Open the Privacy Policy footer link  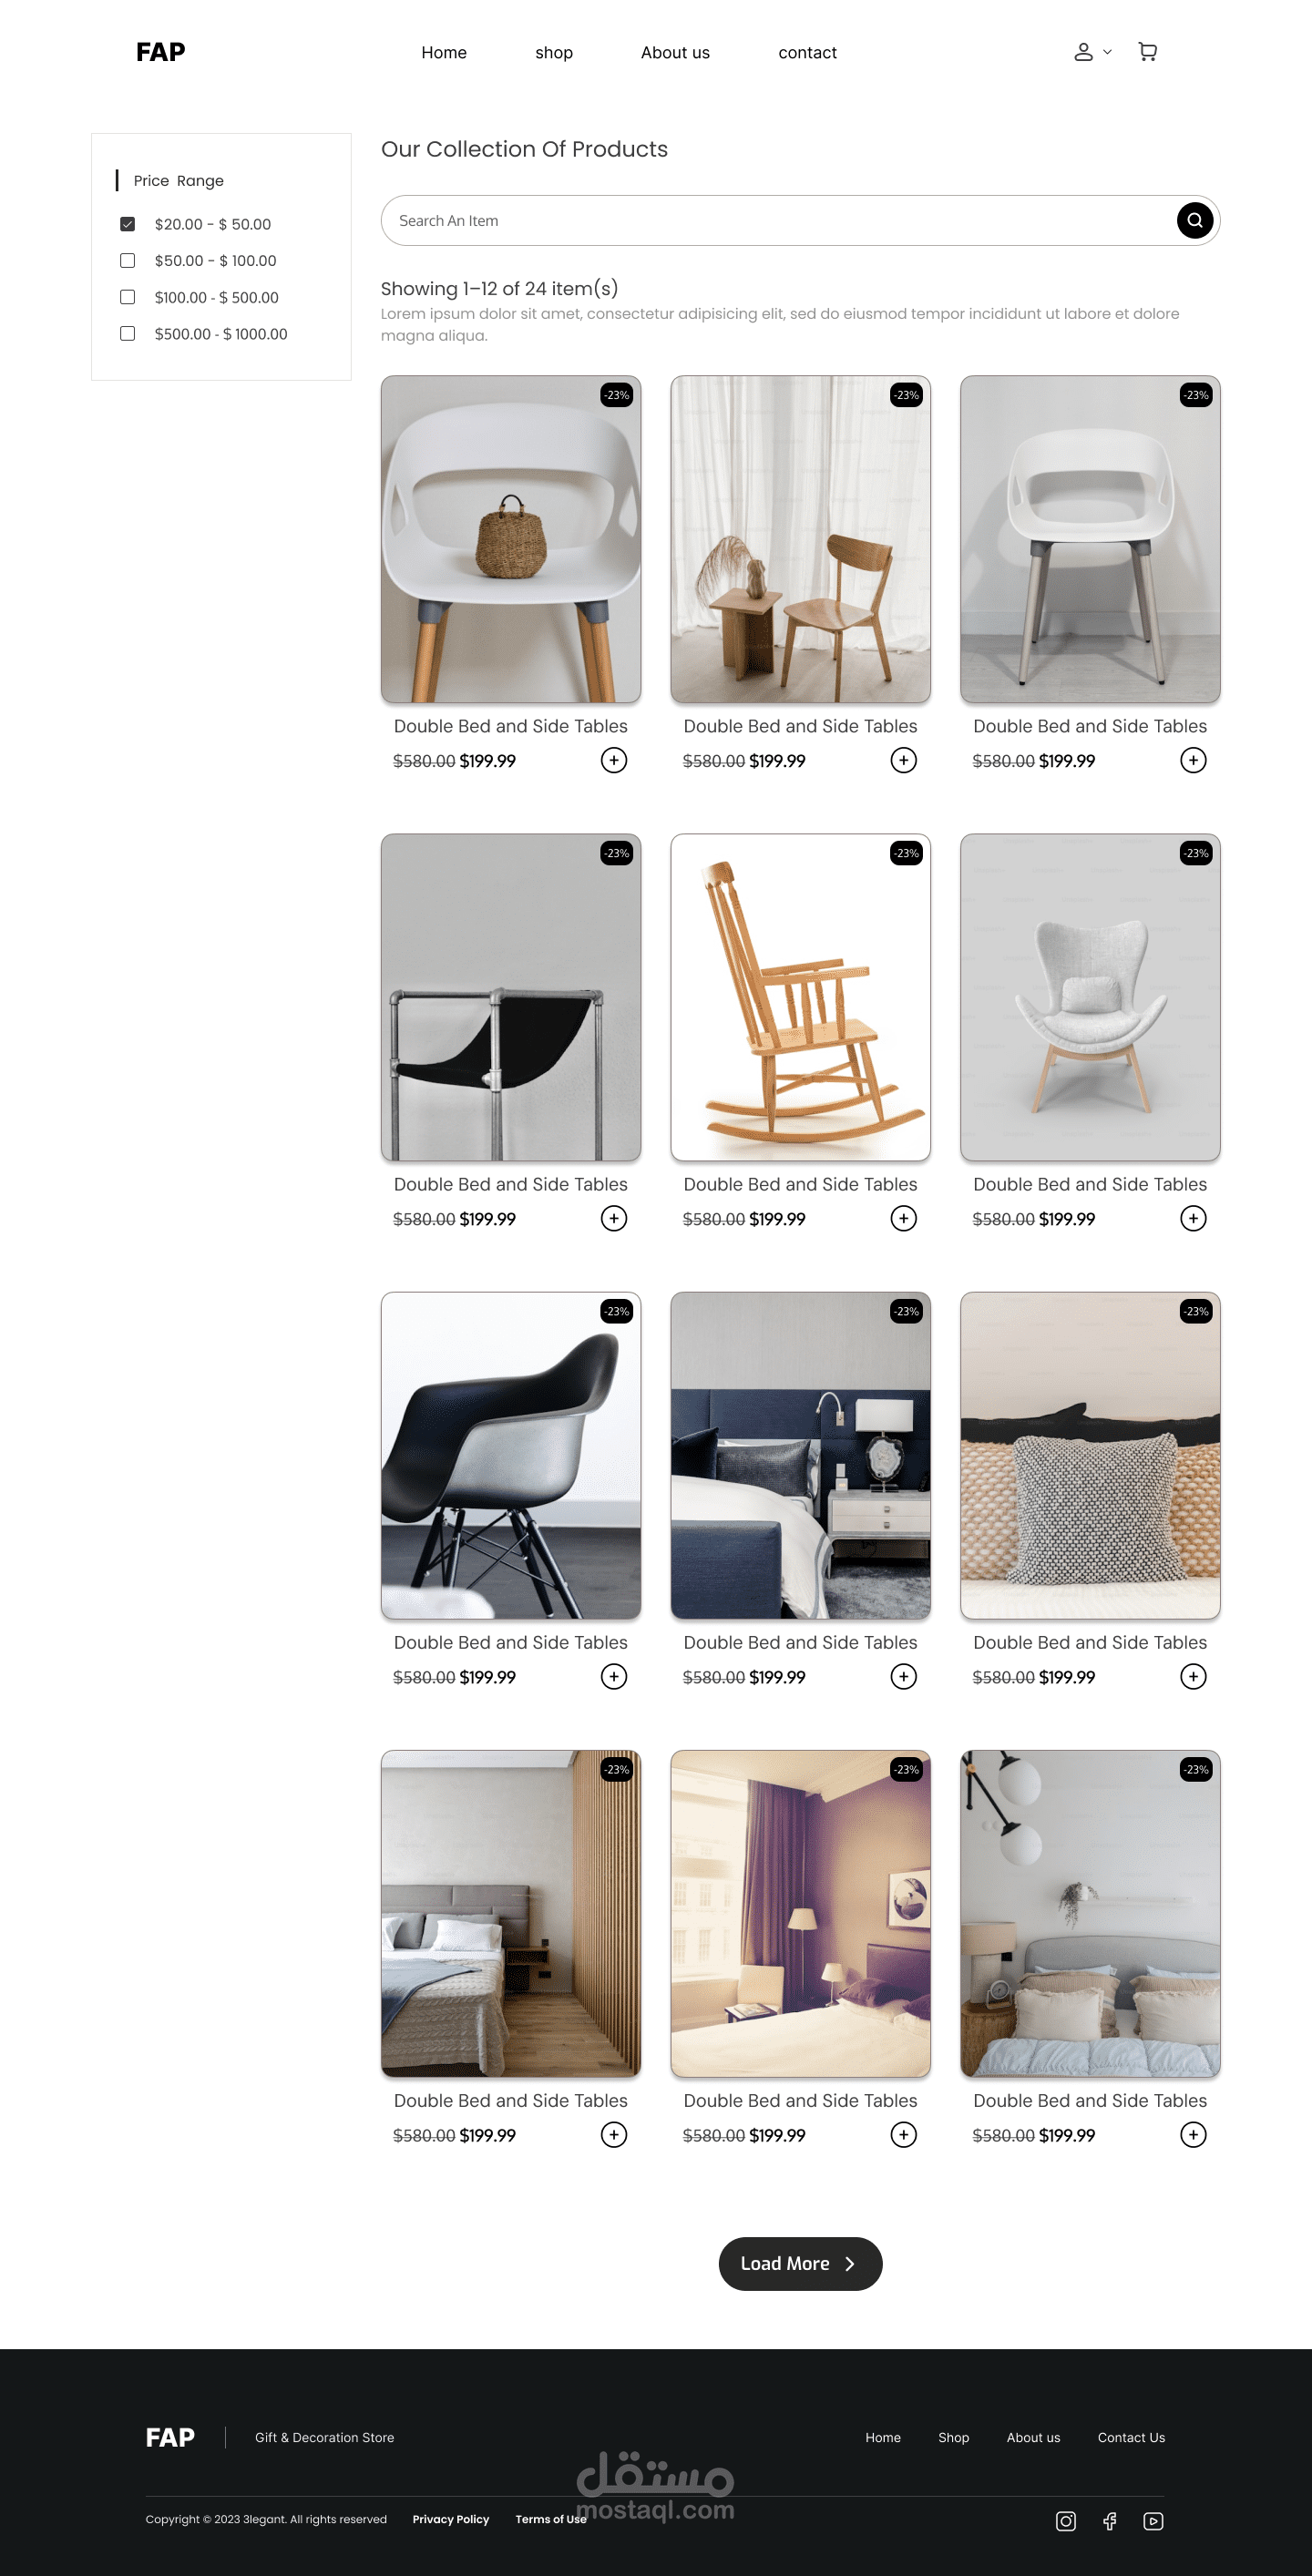tap(451, 2519)
